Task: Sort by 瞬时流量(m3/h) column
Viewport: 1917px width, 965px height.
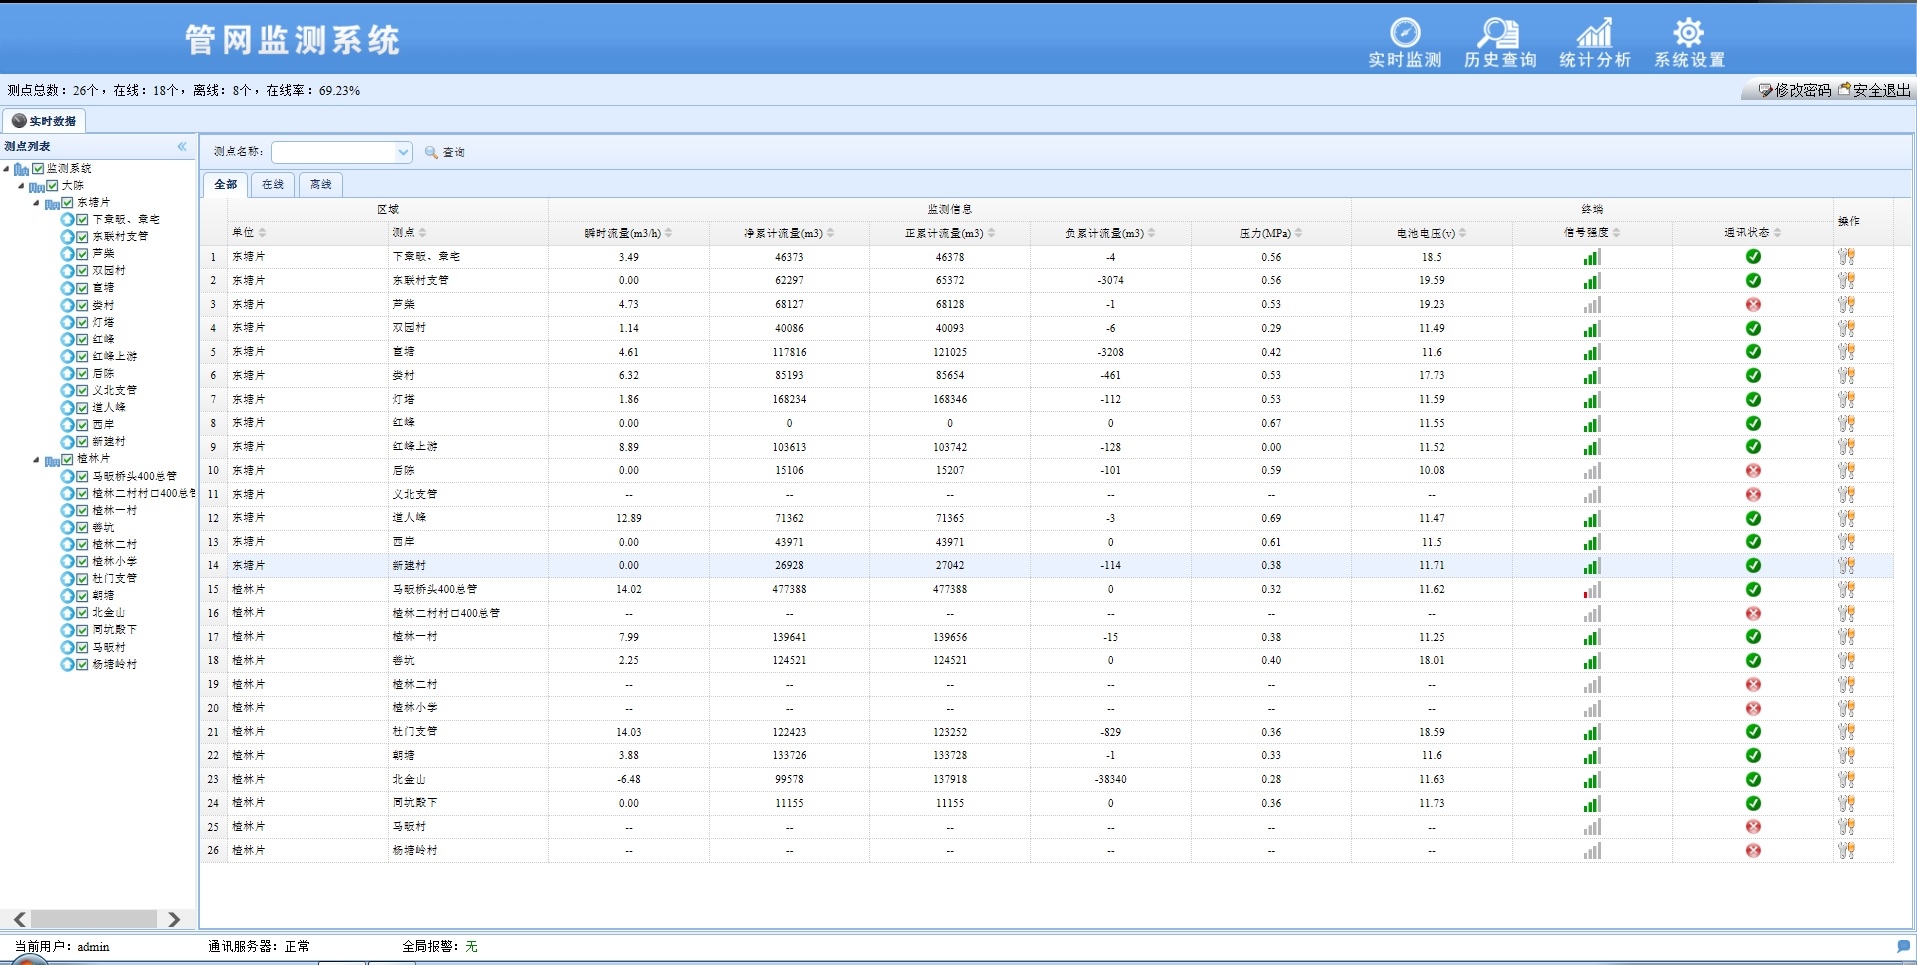Action: point(628,233)
